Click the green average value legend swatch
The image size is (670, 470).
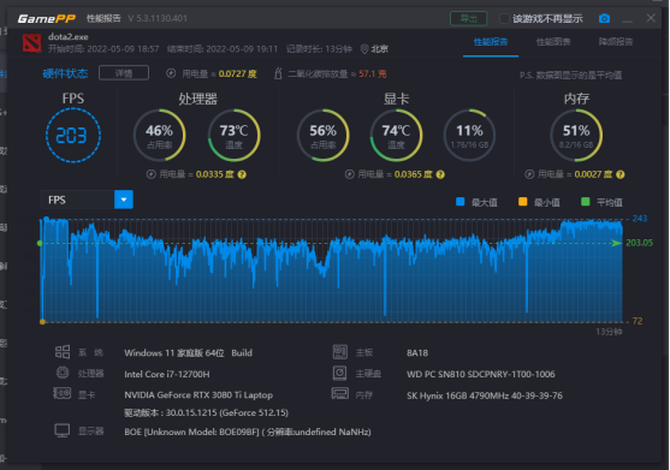585,202
